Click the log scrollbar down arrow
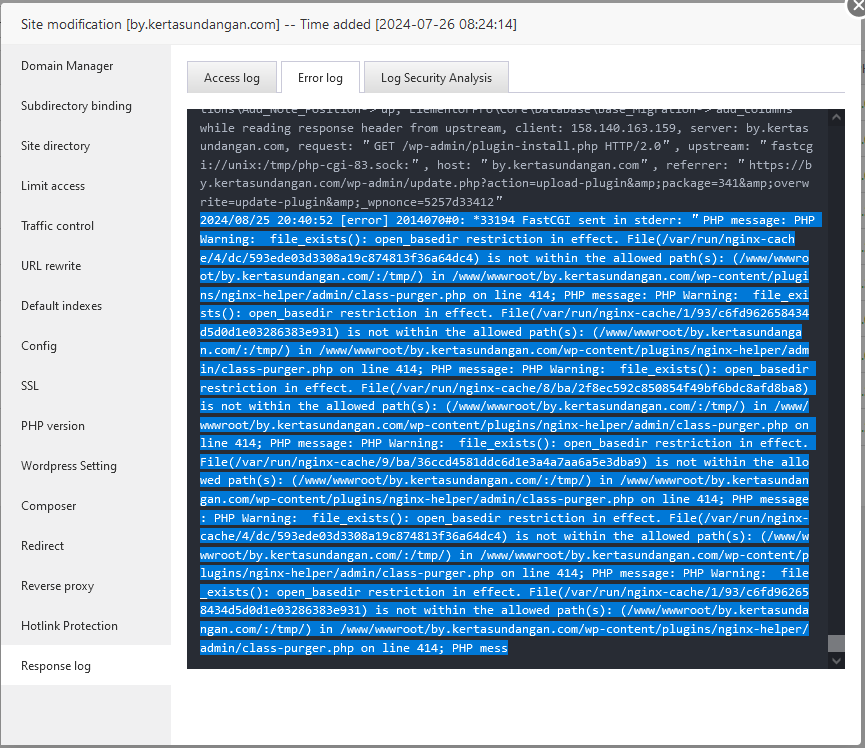Viewport: 865px width, 748px height. click(x=837, y=660)
